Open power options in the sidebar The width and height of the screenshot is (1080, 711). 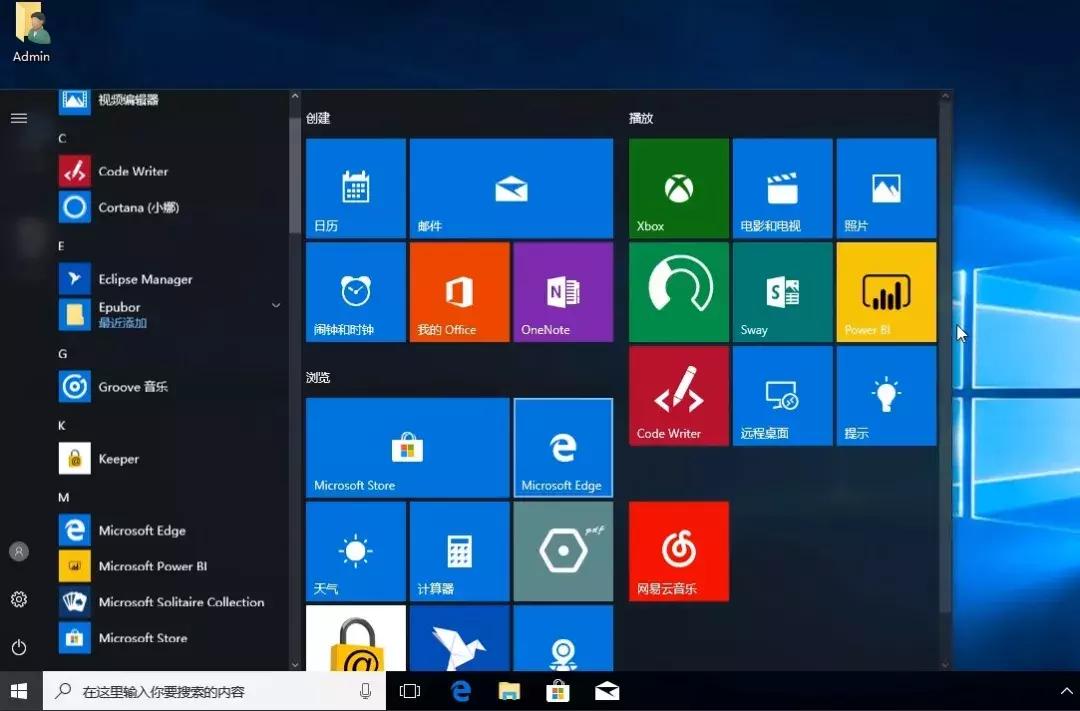(x=18, y=647)
